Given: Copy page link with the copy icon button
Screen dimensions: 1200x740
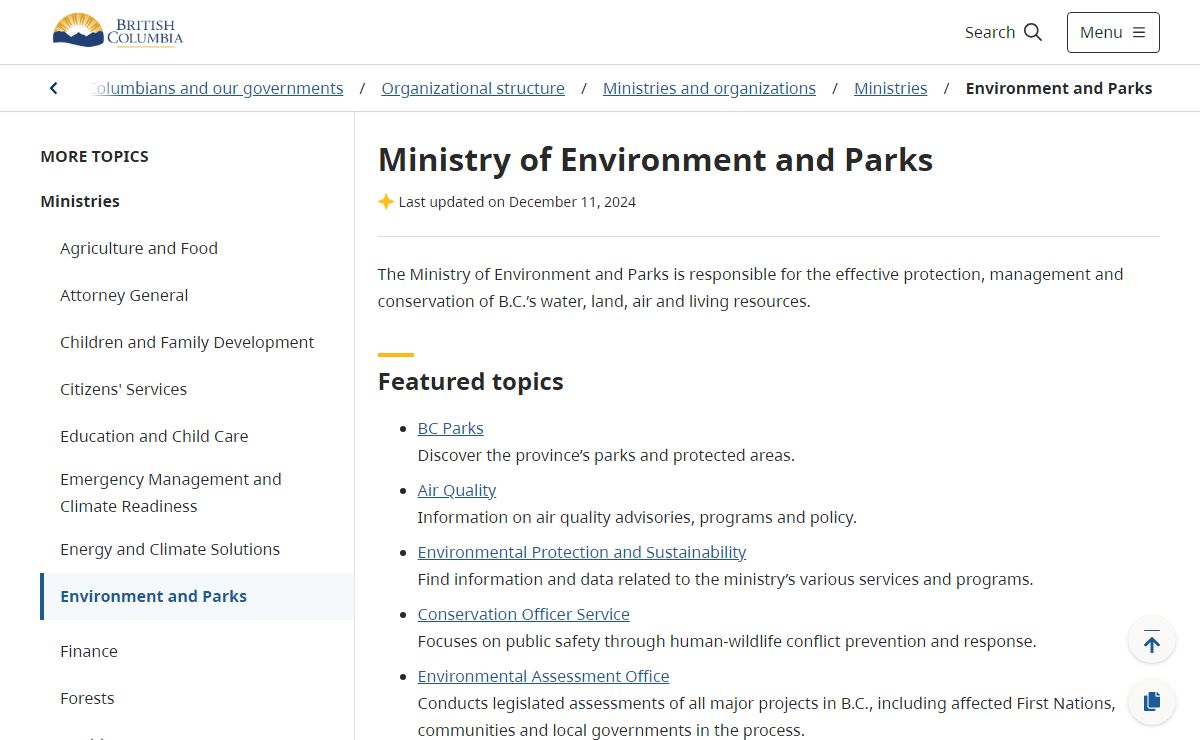Looking at the screenshot, I should click(x=1152, y=701).
